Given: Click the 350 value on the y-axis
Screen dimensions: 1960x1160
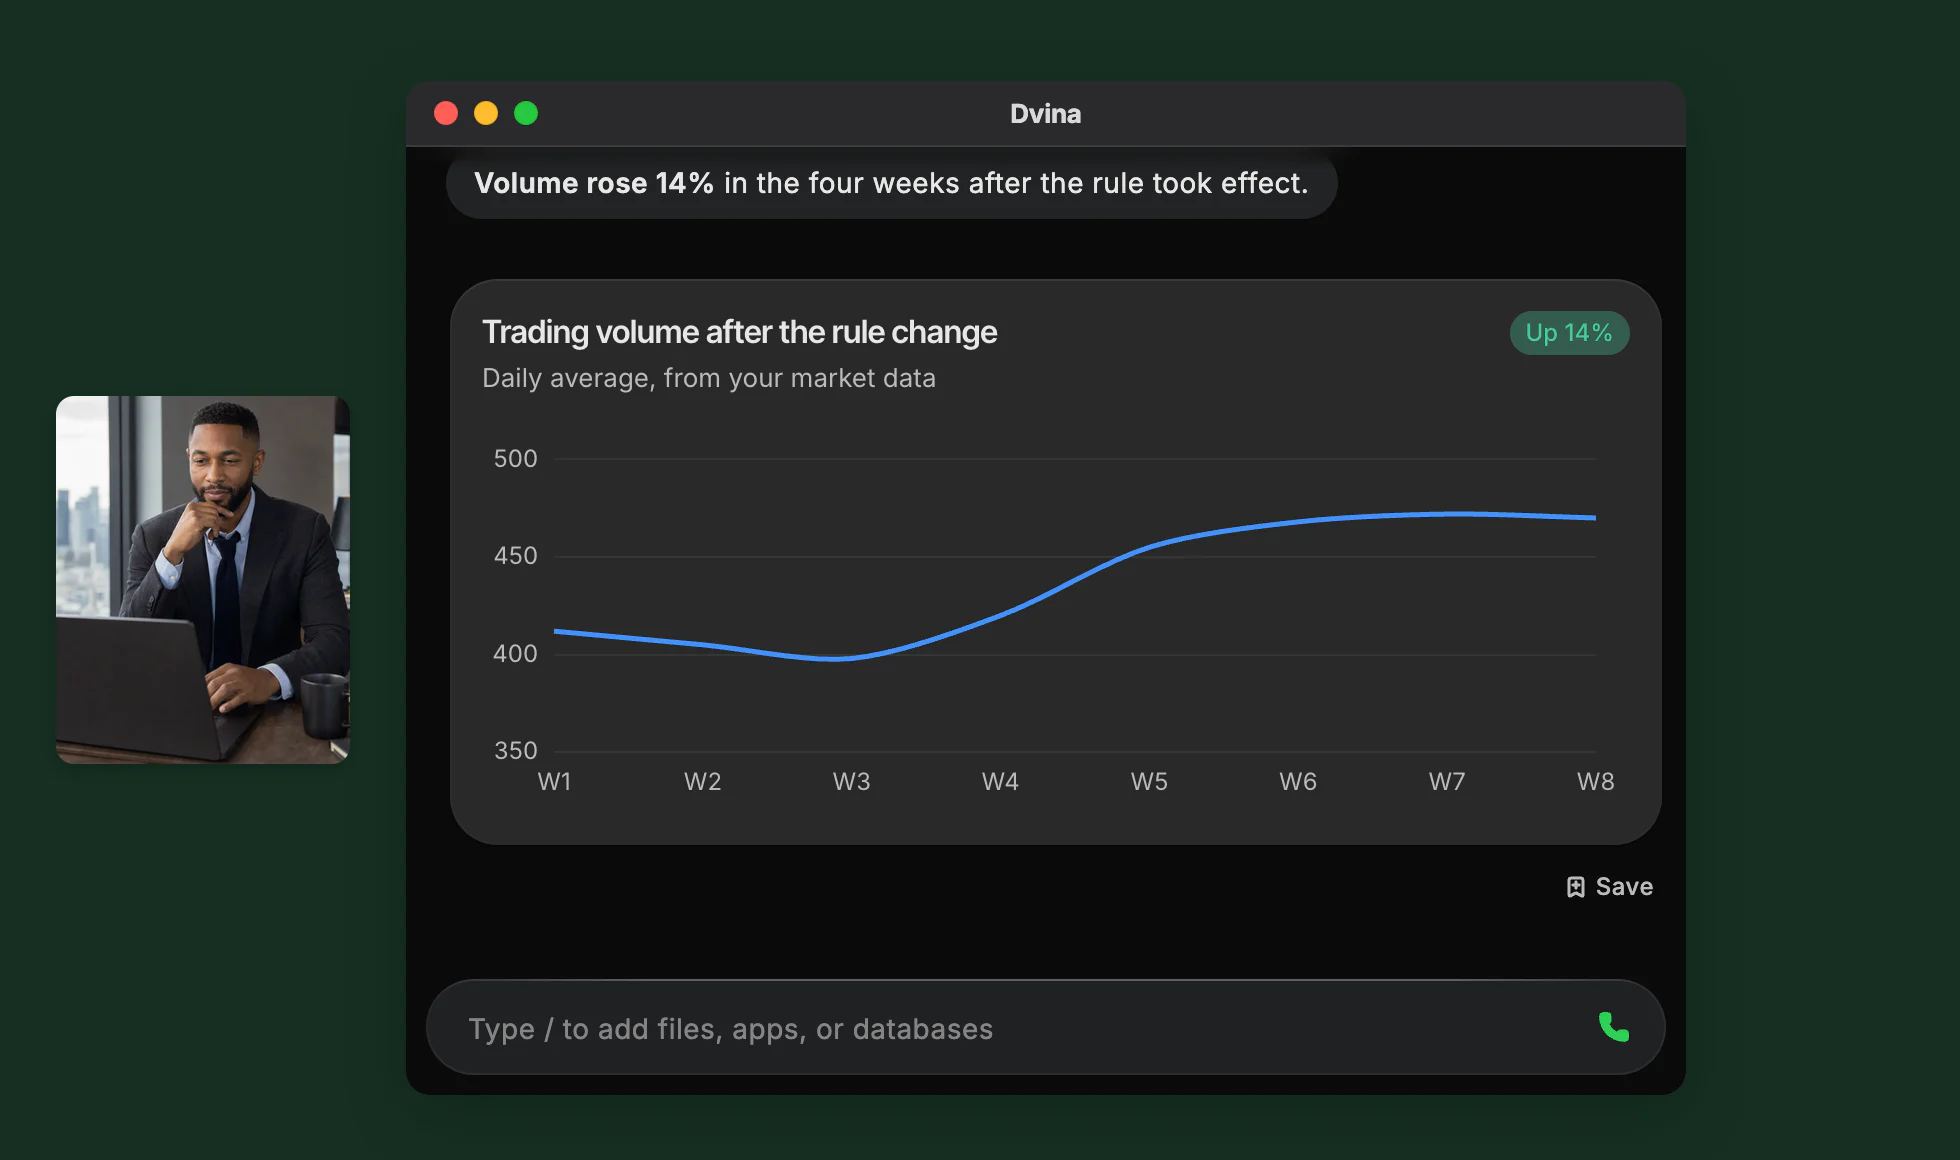Looking at the screenshot, I should [x=515, y=750].
